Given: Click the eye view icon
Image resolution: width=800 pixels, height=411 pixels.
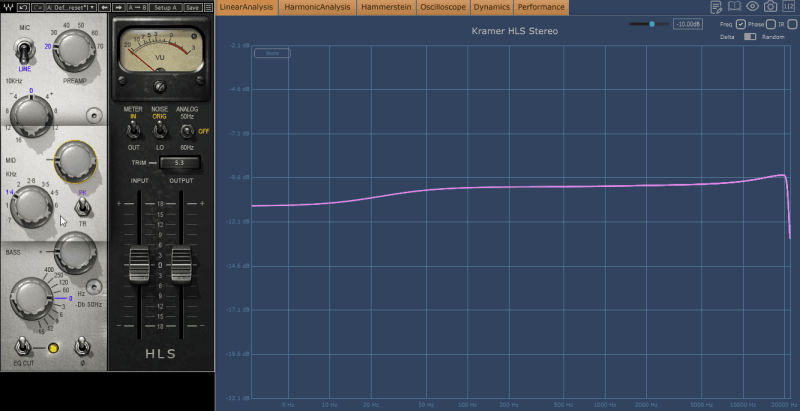Looking at the screenshot, I should point(752,7).
